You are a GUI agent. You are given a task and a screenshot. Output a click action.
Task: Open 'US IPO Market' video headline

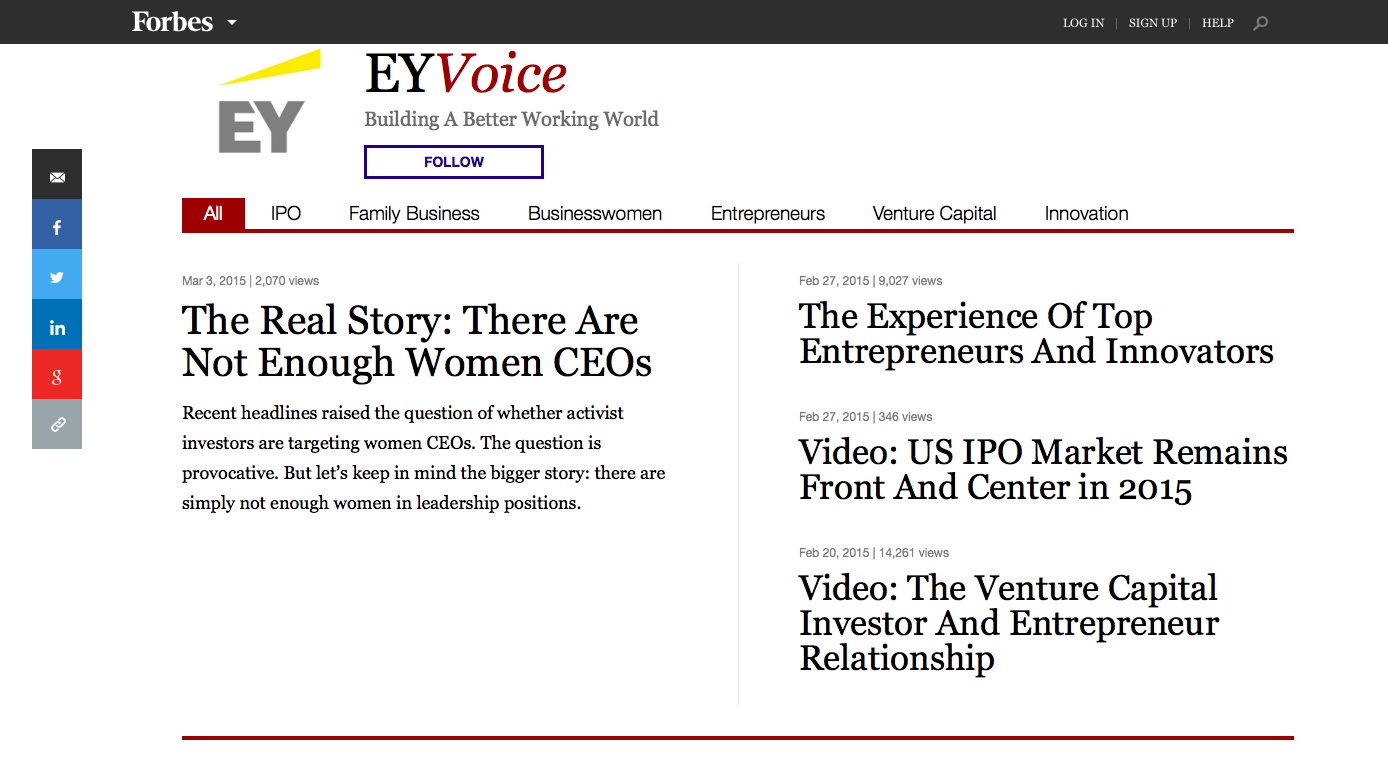1042,470
